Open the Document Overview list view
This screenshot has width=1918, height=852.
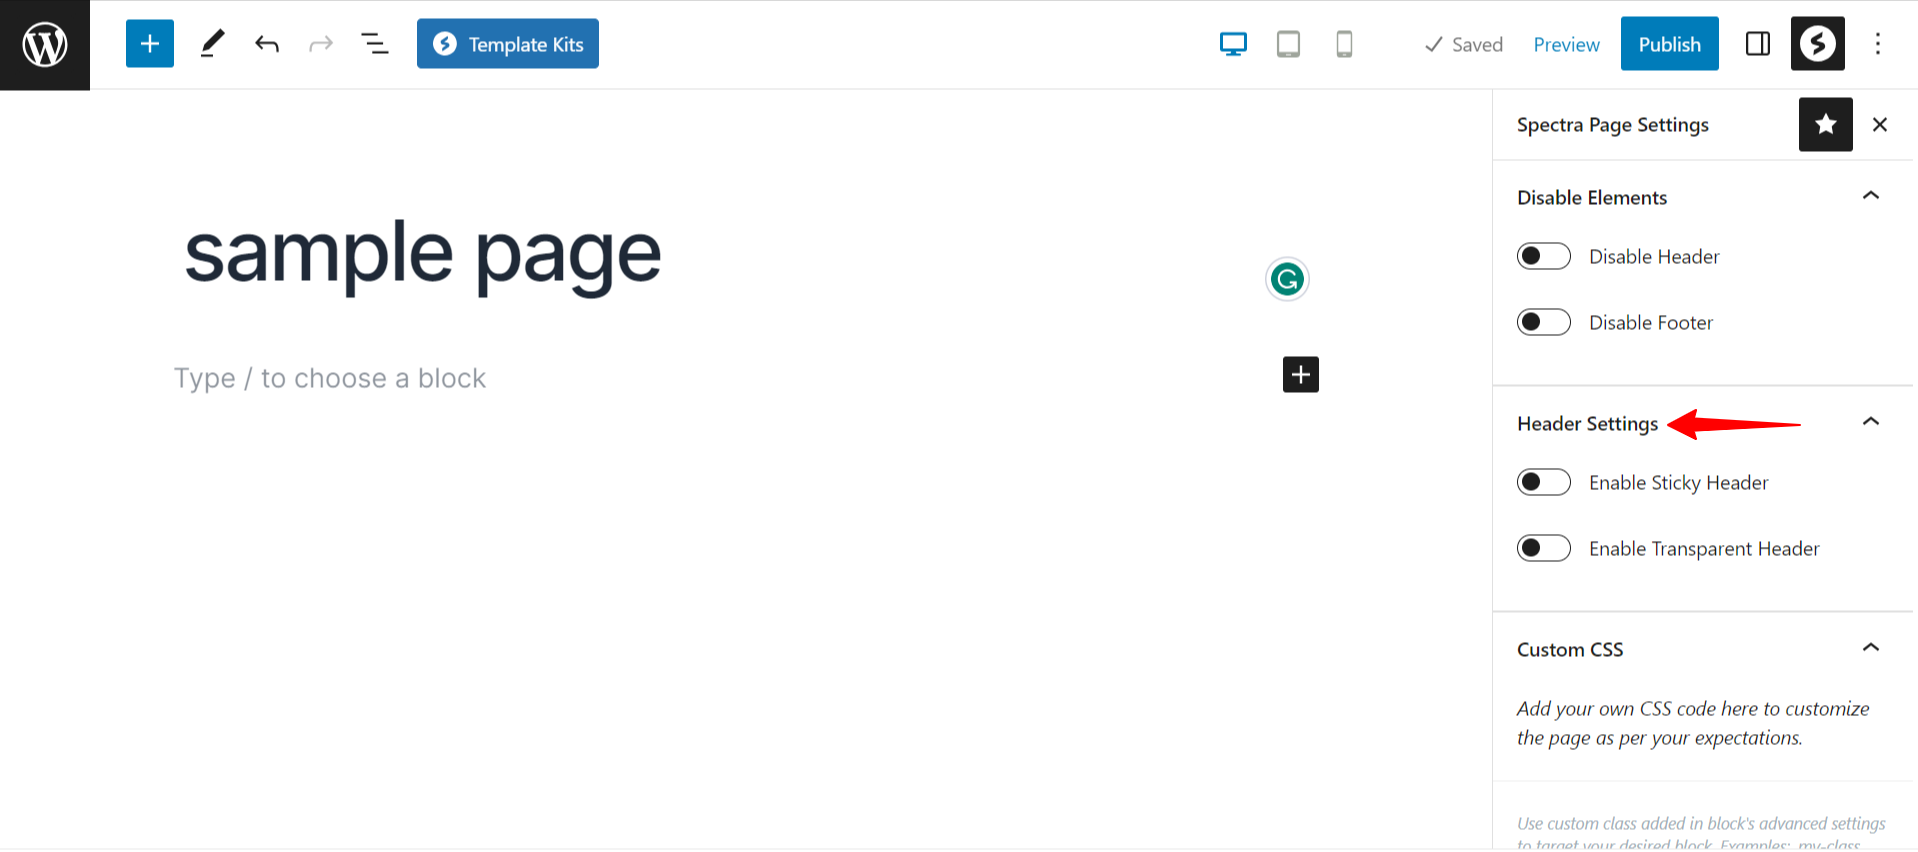point(374,44)
